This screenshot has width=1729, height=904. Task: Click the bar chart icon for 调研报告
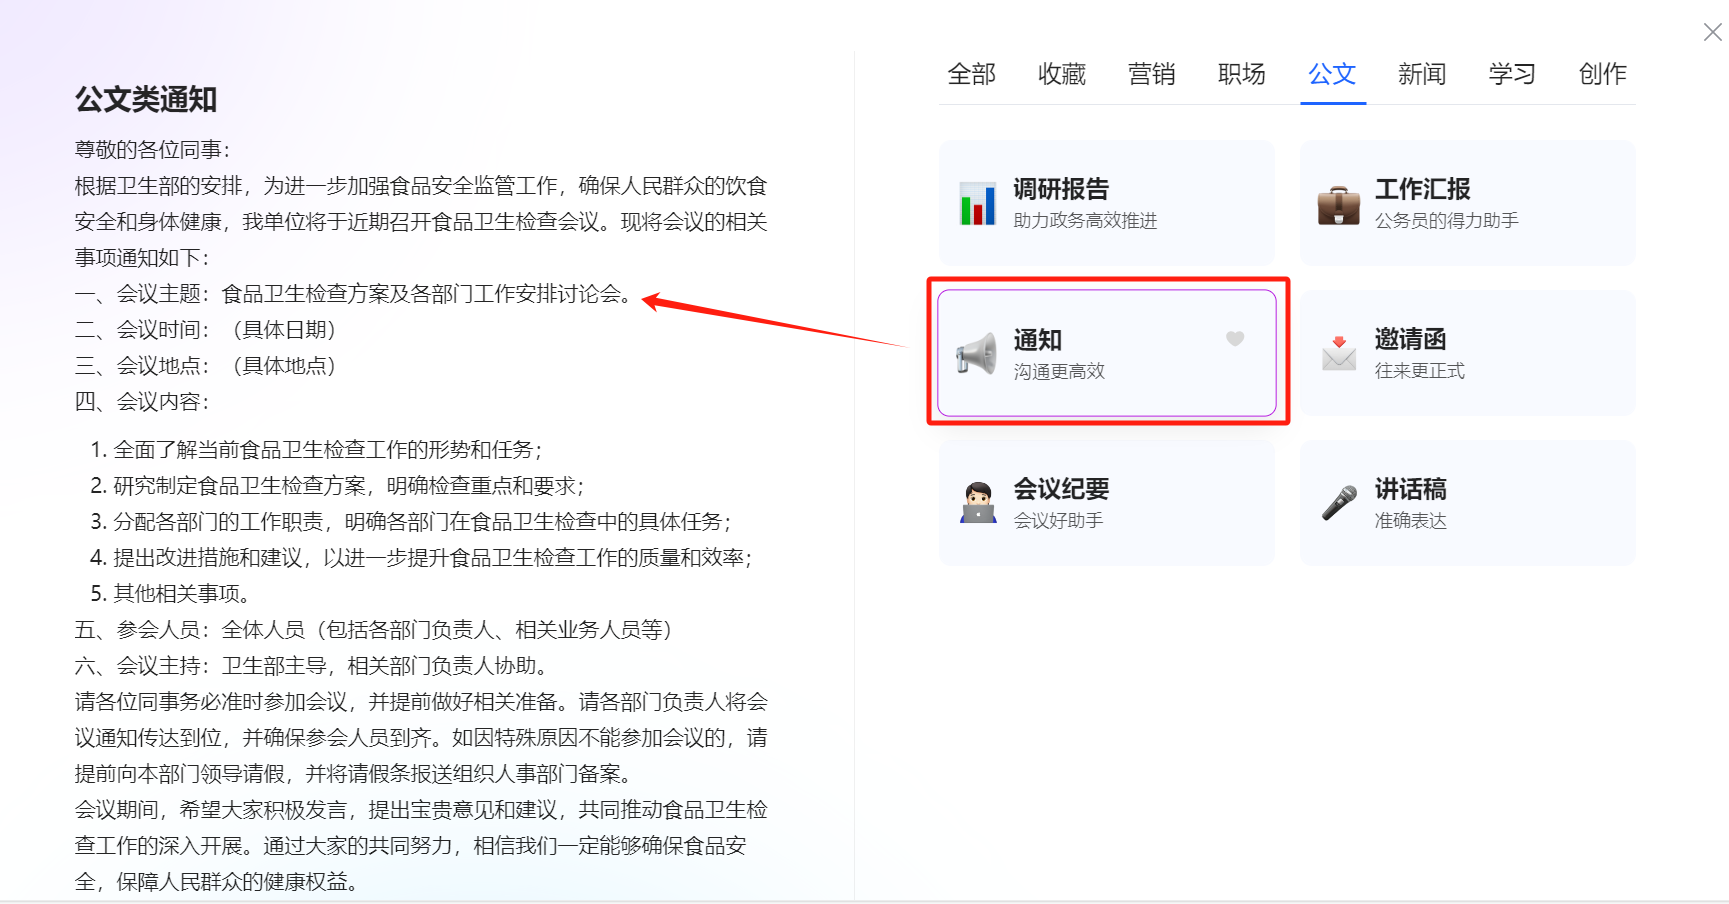[977, 204]
